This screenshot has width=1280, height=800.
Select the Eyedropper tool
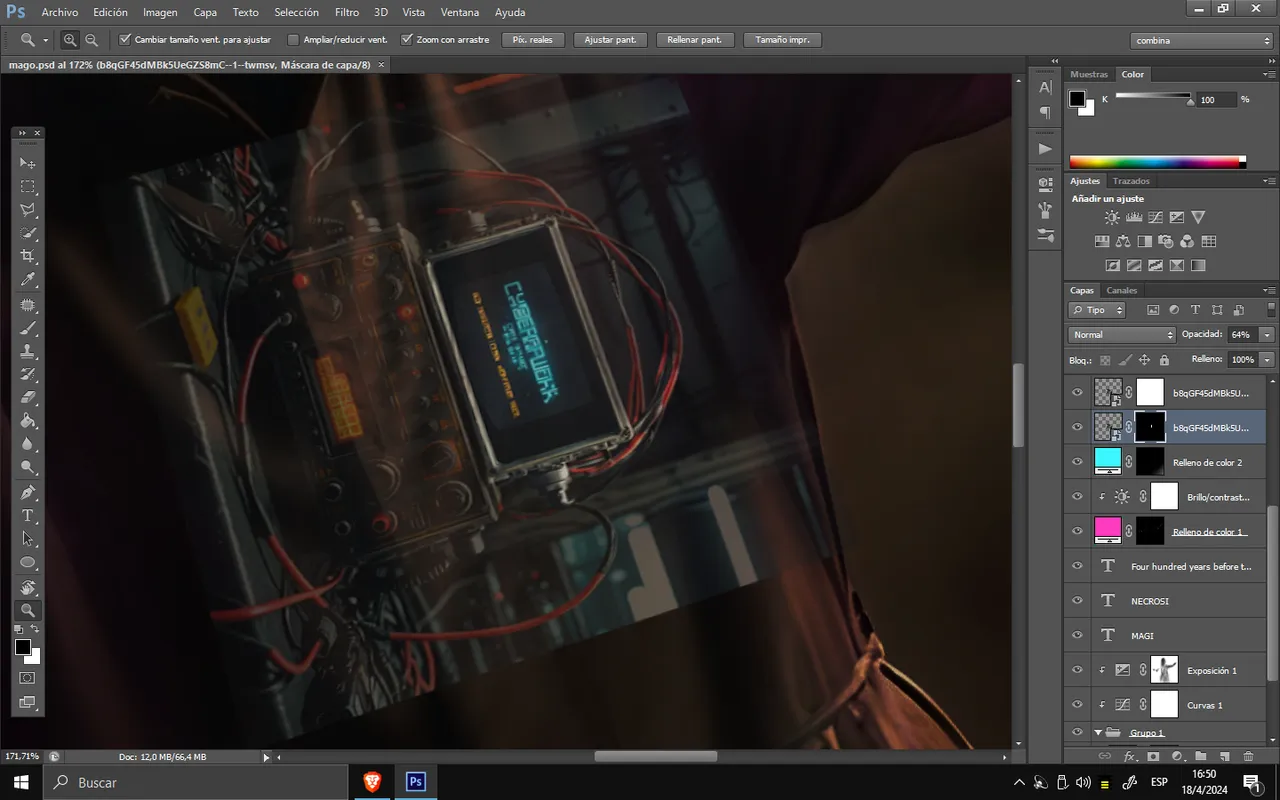(x=28, y=281)
